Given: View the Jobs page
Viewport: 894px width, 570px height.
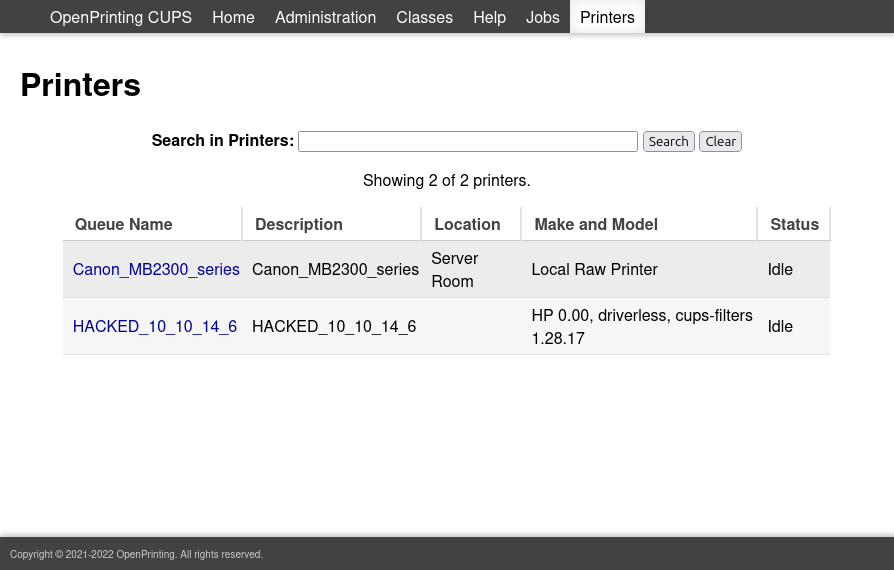Looking at the screenshot, I should 543,17.
